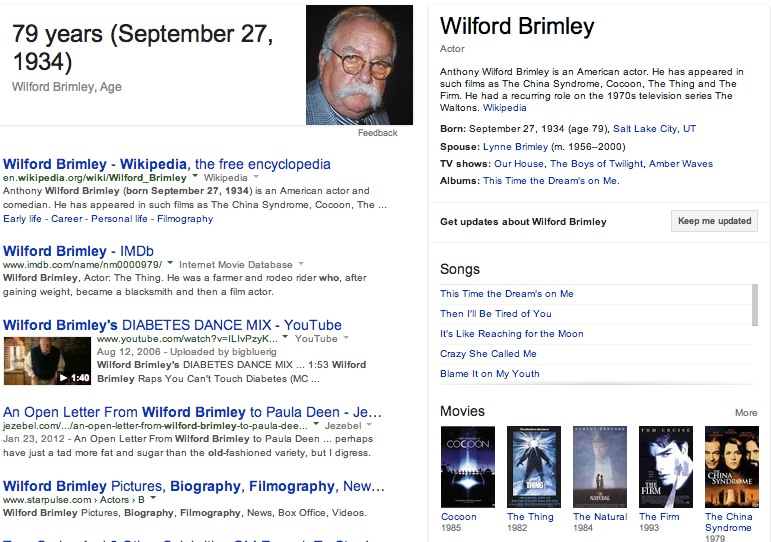Open the Wilford Brimley Wikipedia result title
The width and height of the screenshot is (771, 542).
click(x=167, y=164)
